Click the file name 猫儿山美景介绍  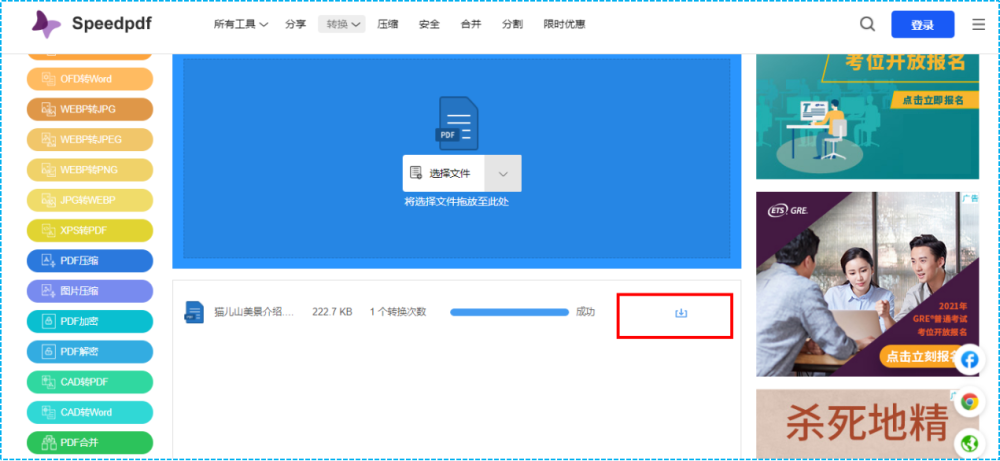point(254,312)
